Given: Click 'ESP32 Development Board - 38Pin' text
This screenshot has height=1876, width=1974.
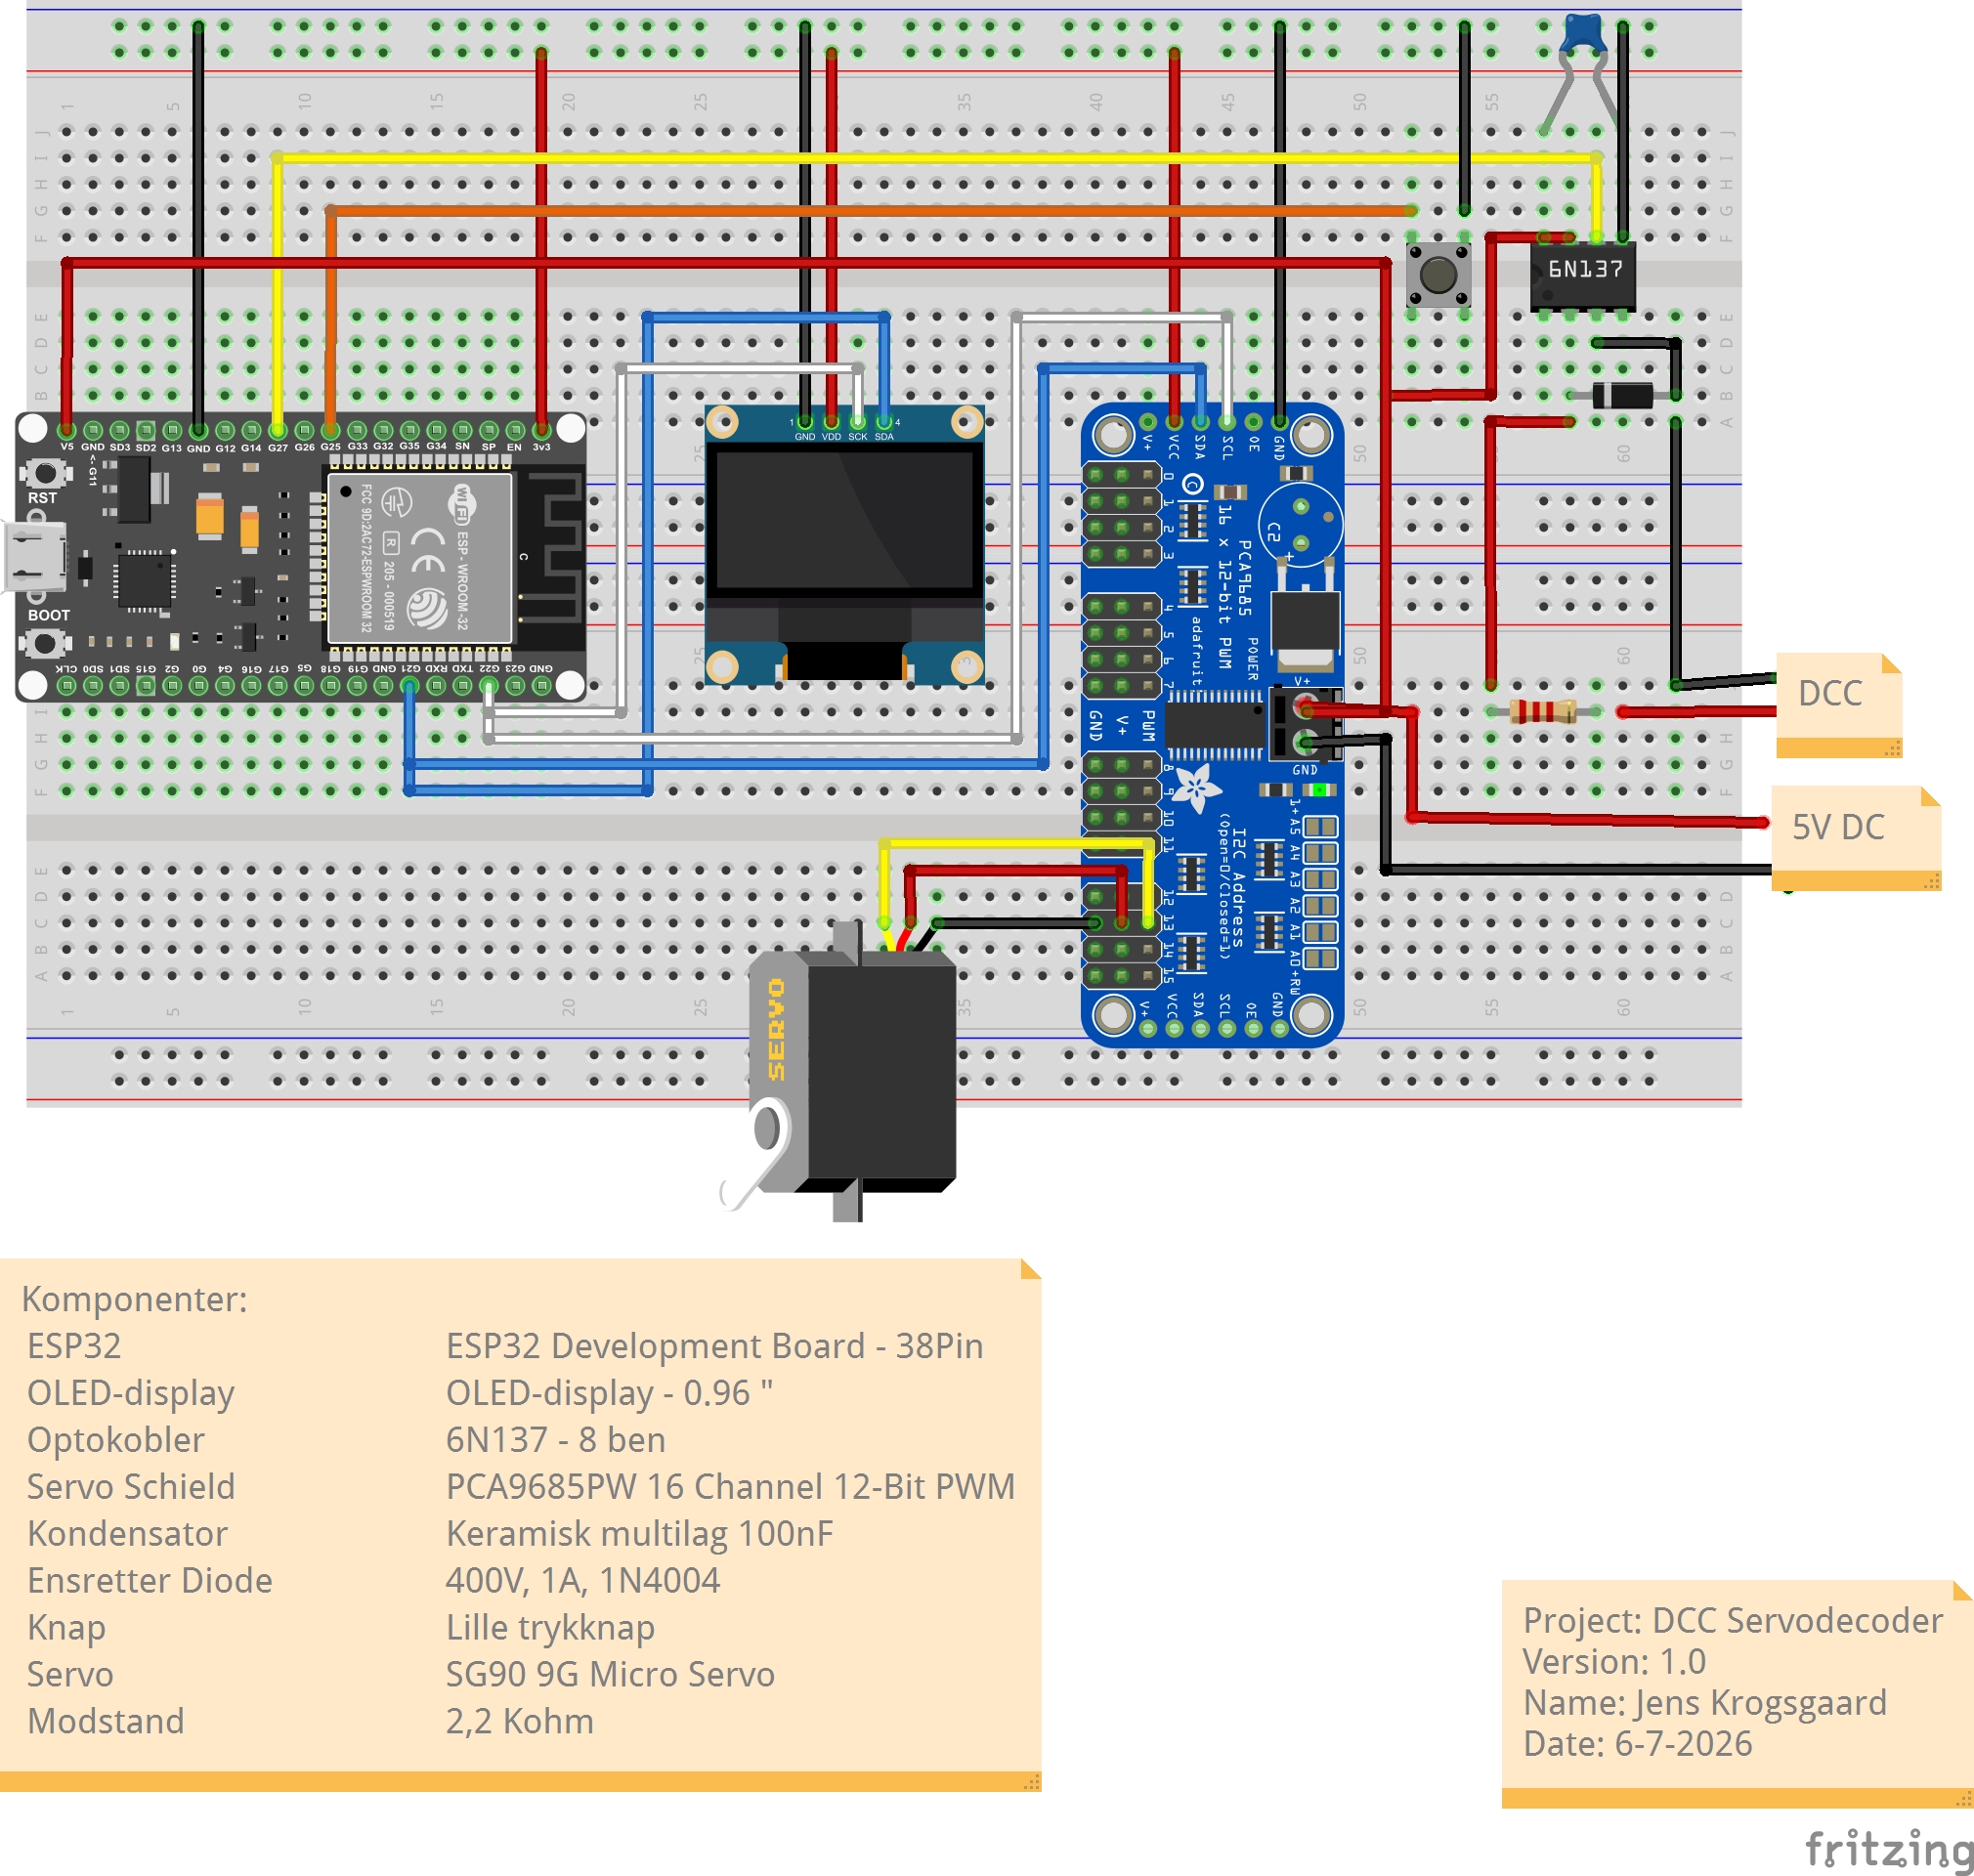Looking at the screenshot, I should [x=714, y=1346].
